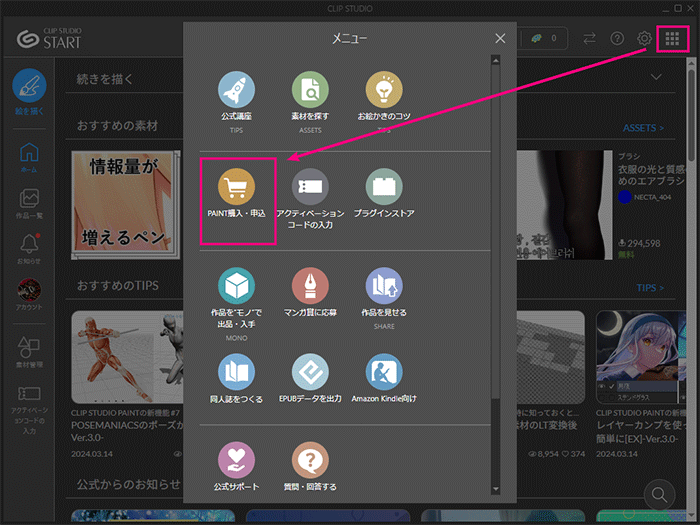Select アクティベーションコードの入力 ticket icon
Image resolution: width=700 pixels, height=525 pixels.
[310, 187]
